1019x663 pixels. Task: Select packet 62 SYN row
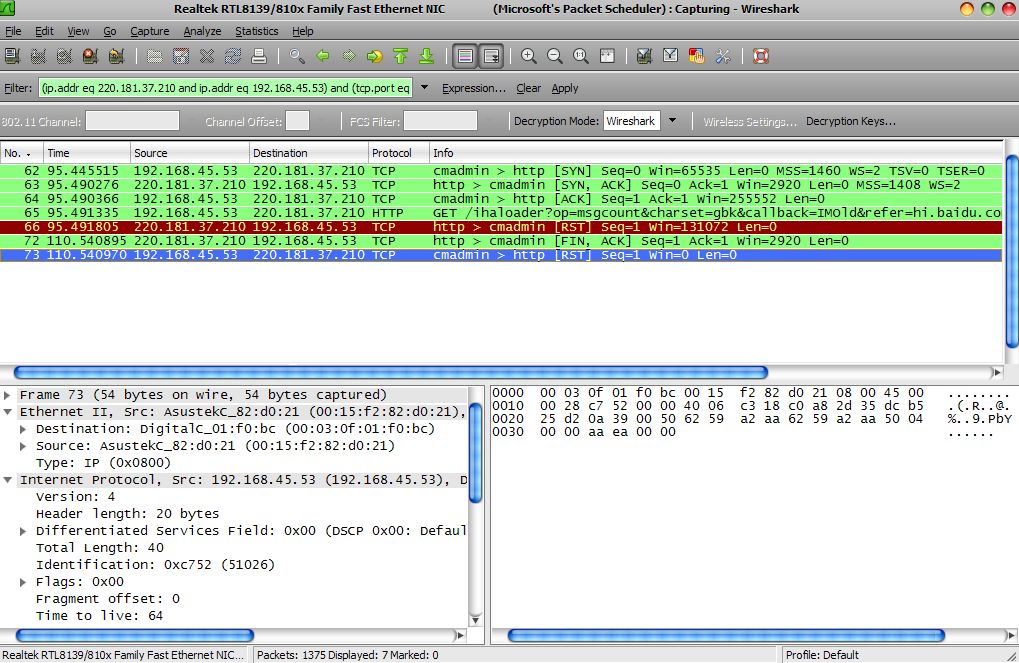501,171
